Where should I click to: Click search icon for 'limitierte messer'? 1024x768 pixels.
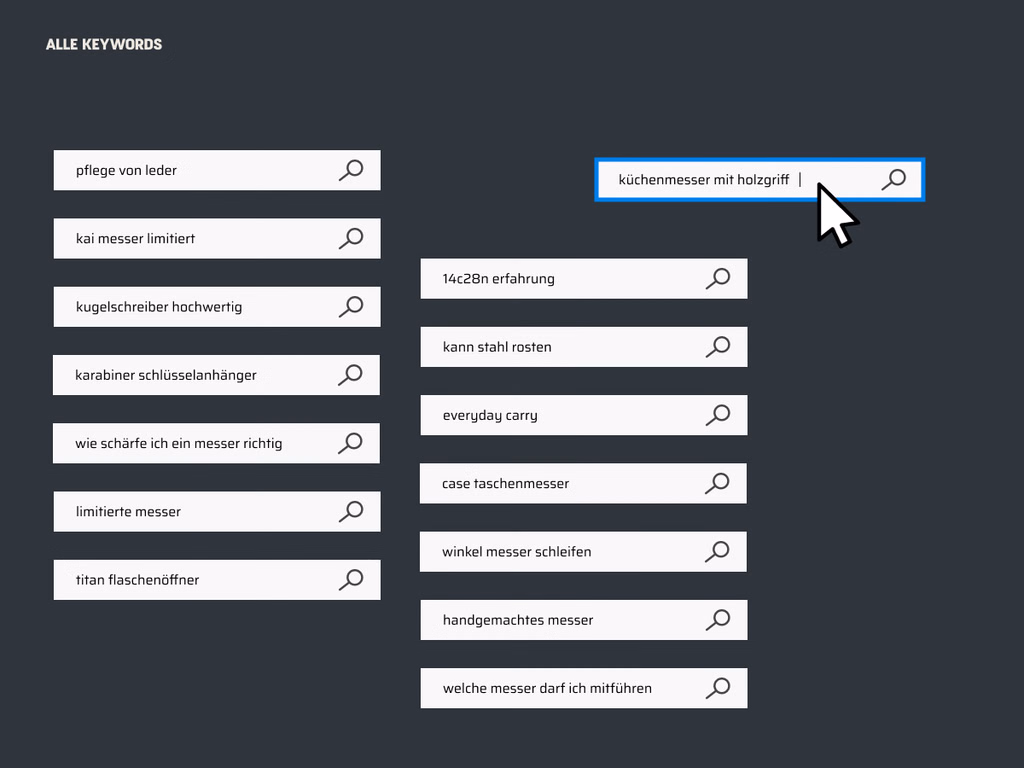[351, 511]
